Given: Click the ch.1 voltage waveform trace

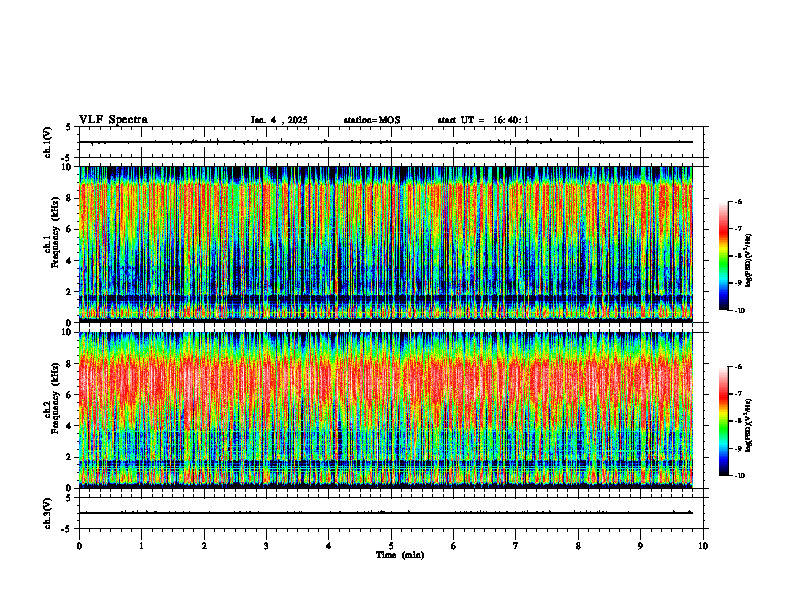Looking at the screenshot, I should pos(386,142).
